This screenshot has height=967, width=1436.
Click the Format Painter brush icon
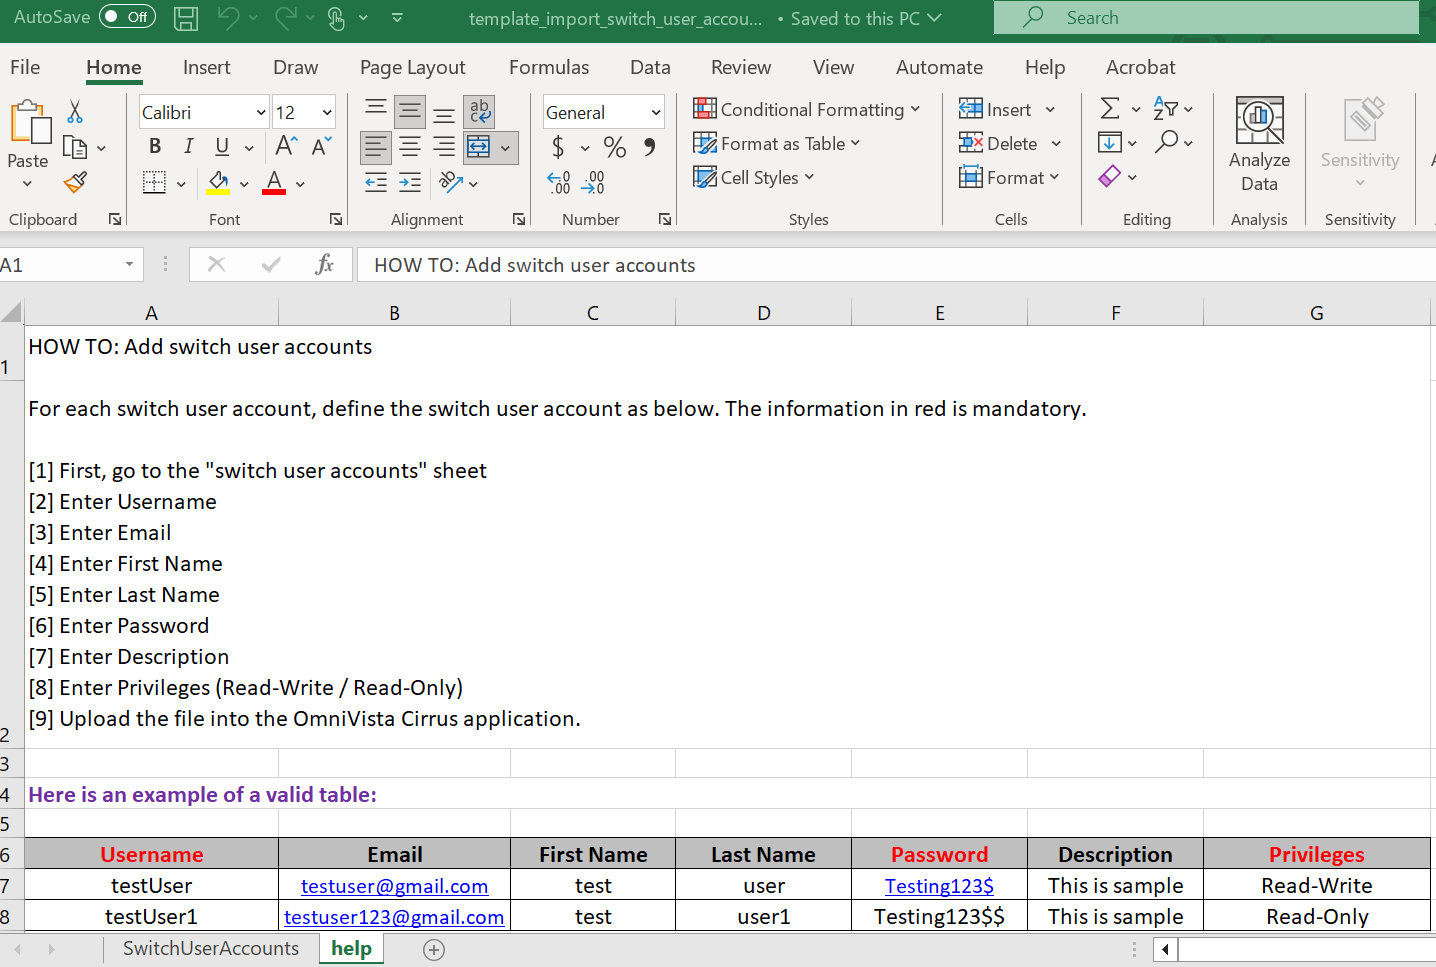click(x=75, y=182)
